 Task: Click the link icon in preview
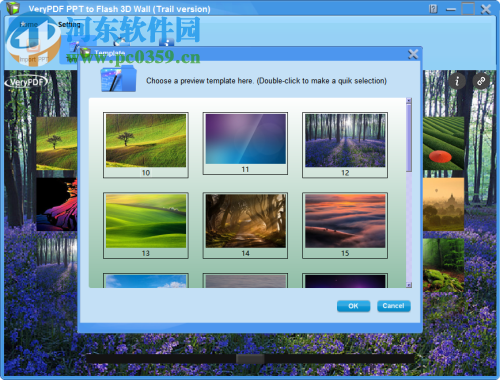481,81
